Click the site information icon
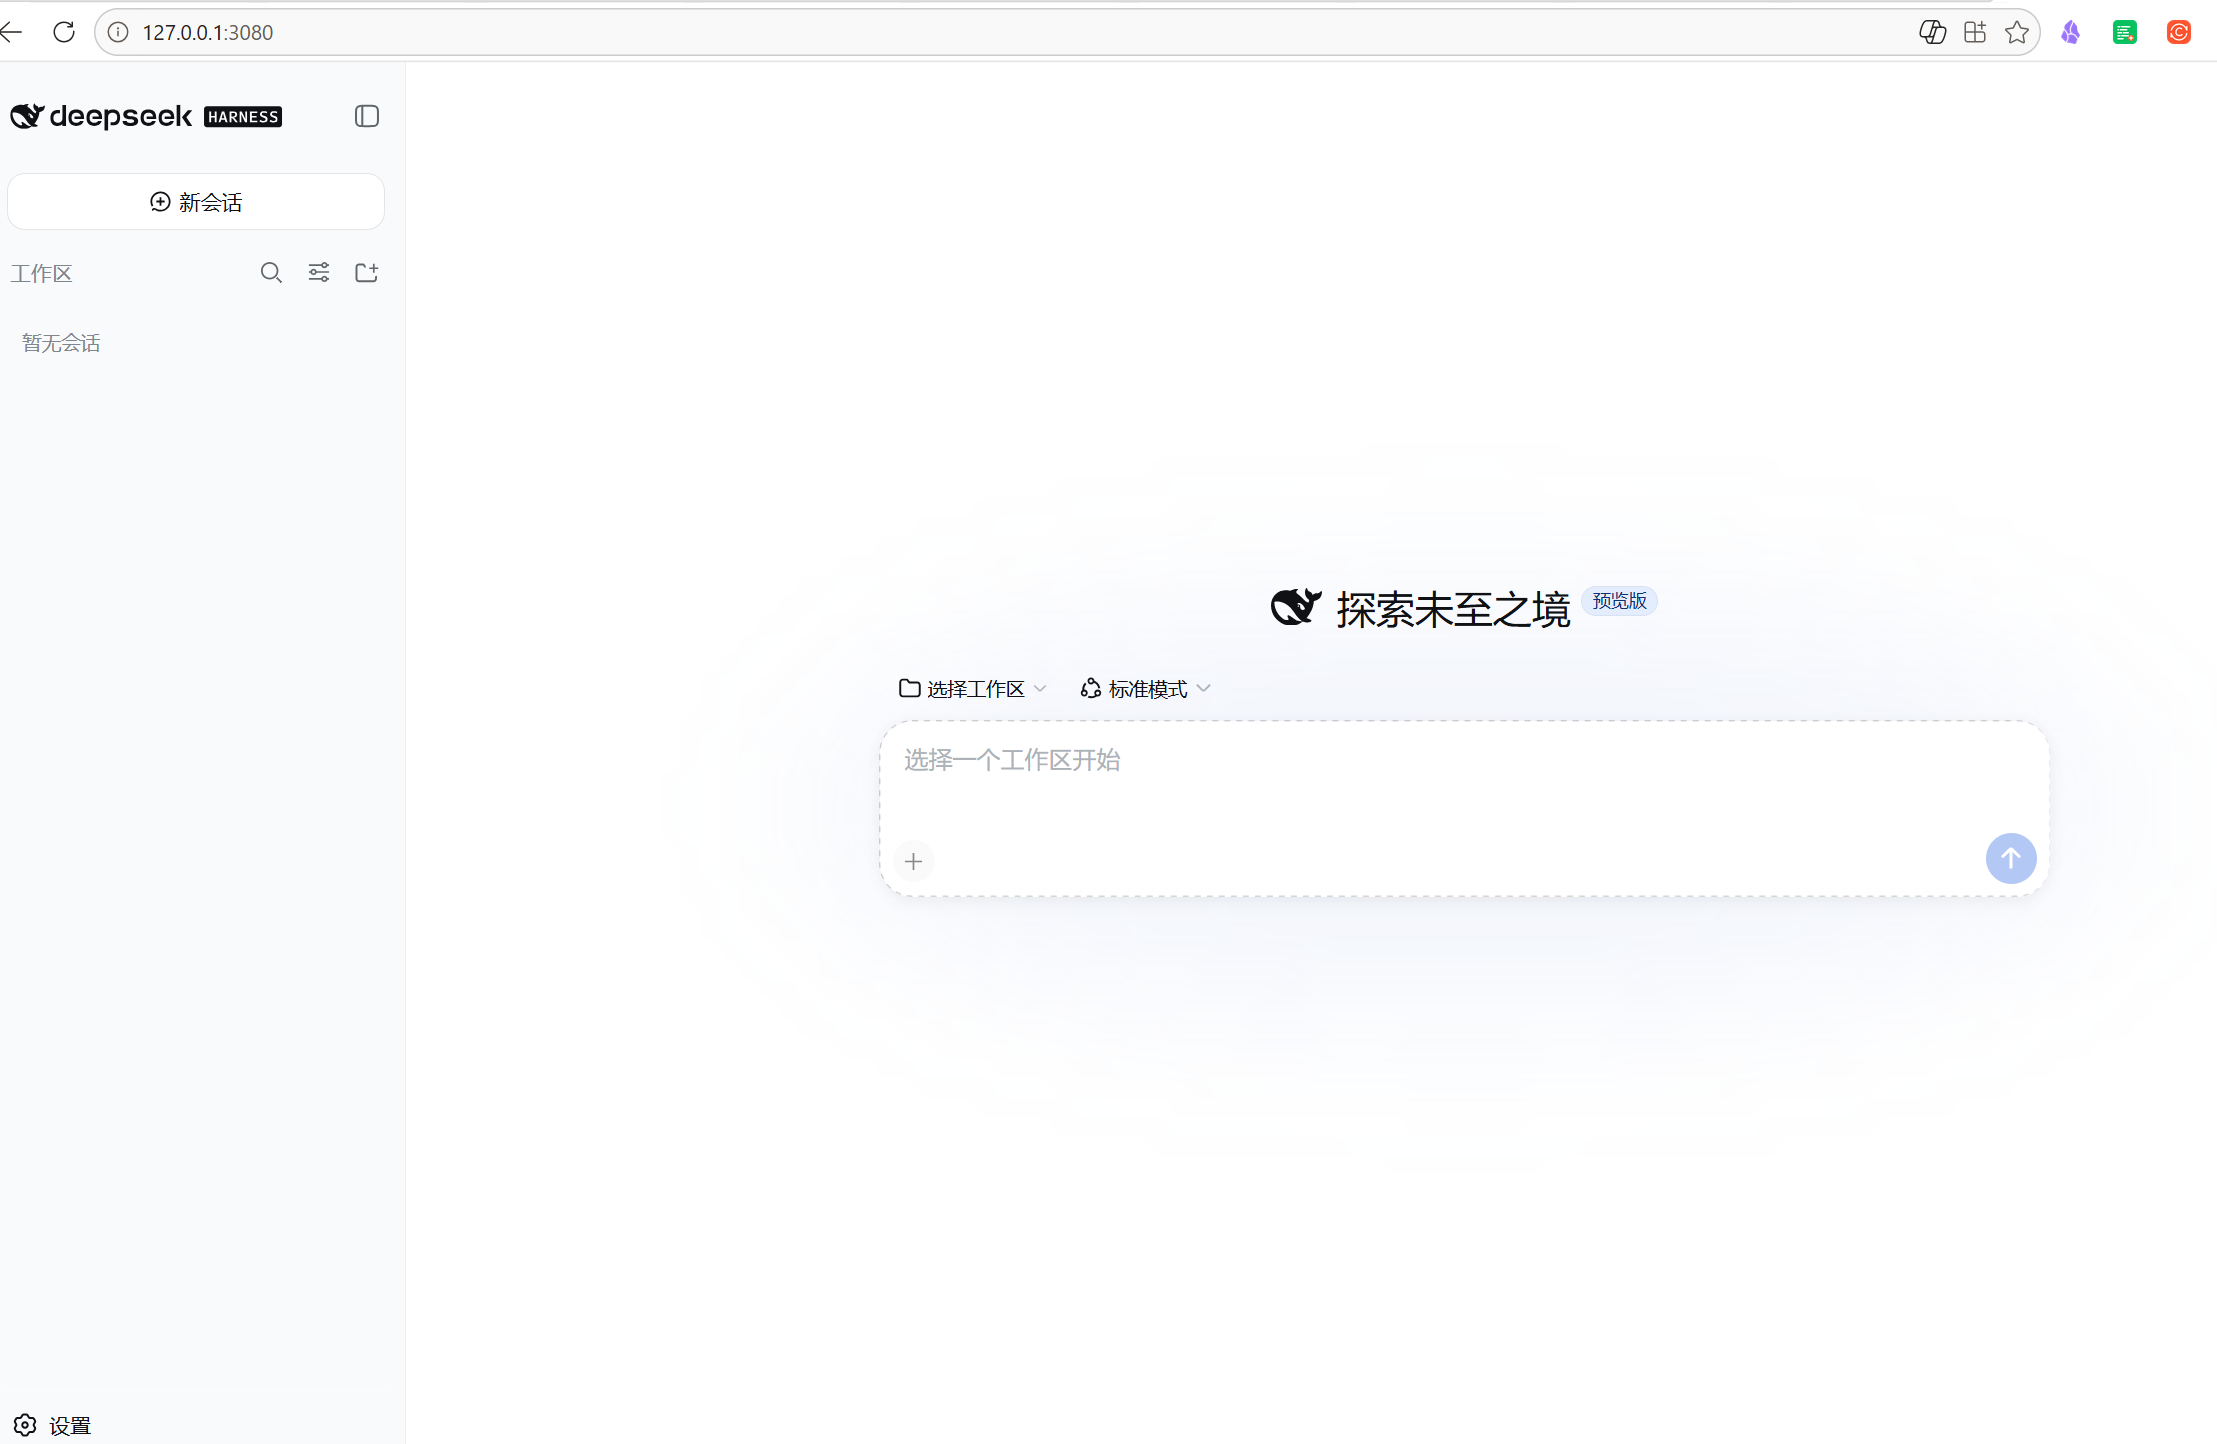The width and height of the screenshot is (2217, 1444). point(118,32)
